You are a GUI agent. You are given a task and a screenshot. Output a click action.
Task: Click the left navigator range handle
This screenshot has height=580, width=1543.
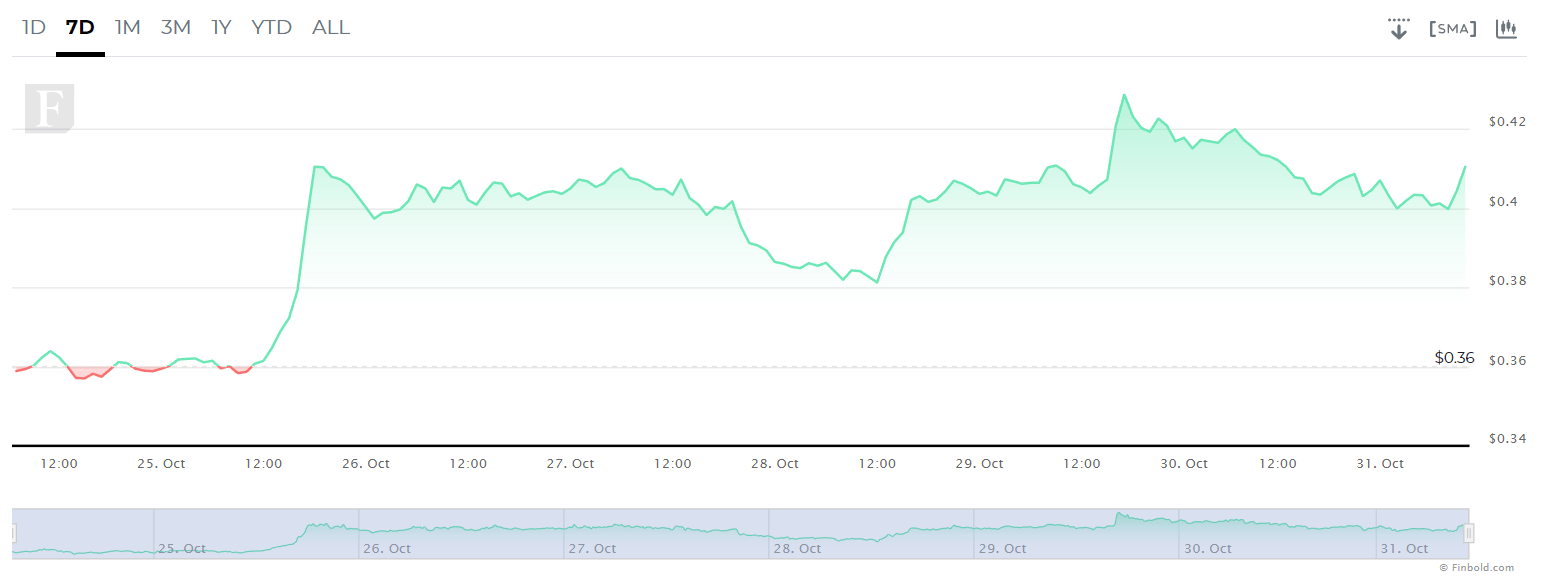13,533
